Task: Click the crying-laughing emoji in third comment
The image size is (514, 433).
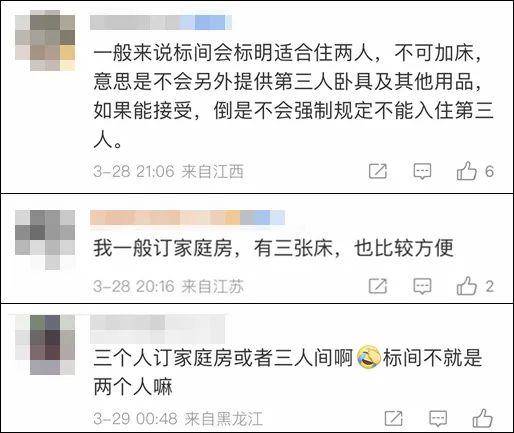Action: [369, 358]
